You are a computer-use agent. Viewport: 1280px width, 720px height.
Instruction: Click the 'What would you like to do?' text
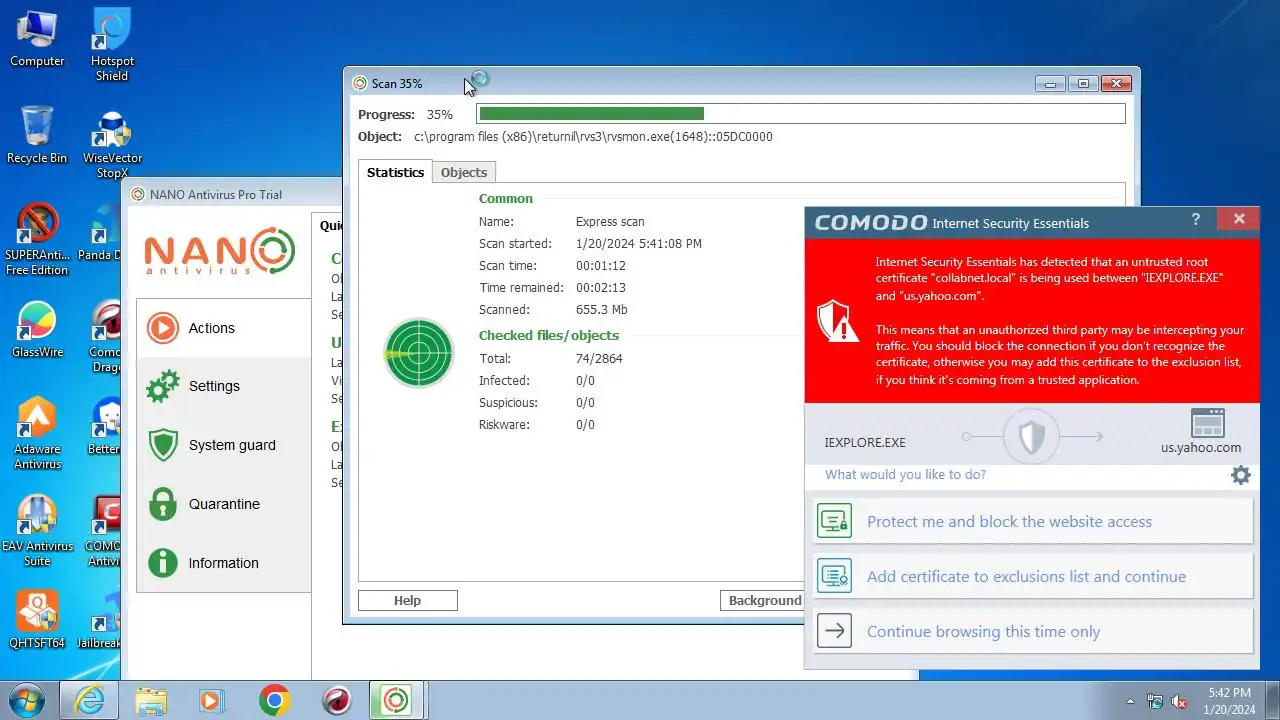[905, 474]
